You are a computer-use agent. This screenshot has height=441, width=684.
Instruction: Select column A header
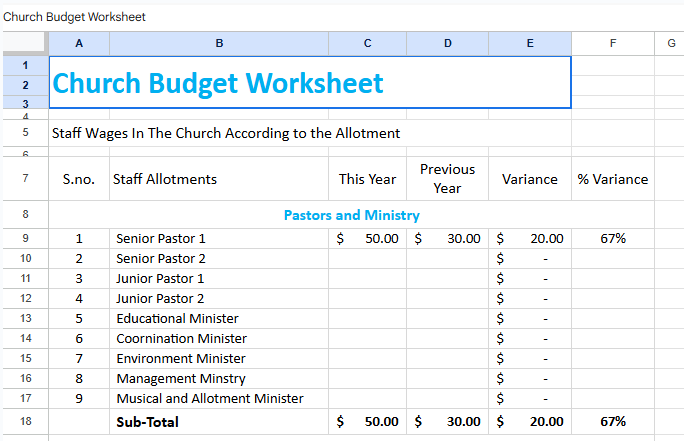tap(79, 43)
